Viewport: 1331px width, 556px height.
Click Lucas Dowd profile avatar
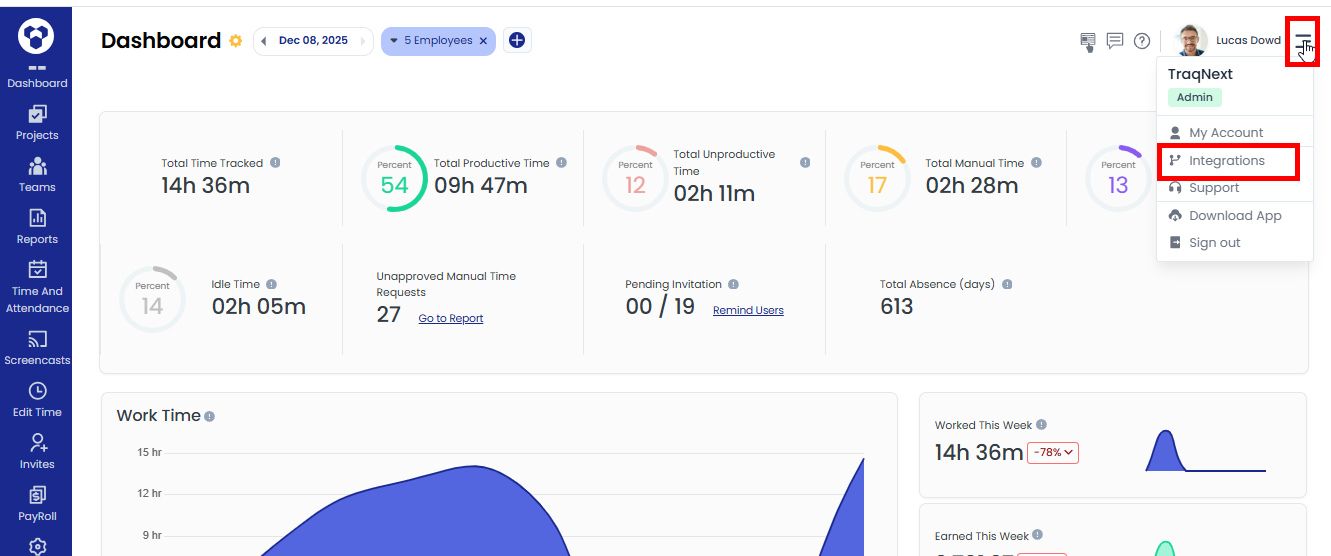click(1191, 41)
